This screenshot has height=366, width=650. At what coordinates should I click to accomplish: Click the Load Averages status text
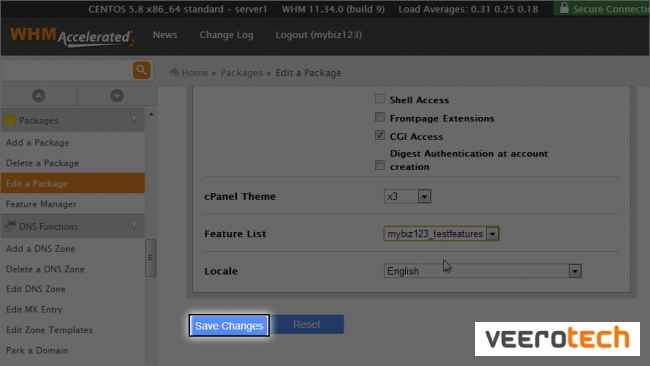click(x=468, y=9)
